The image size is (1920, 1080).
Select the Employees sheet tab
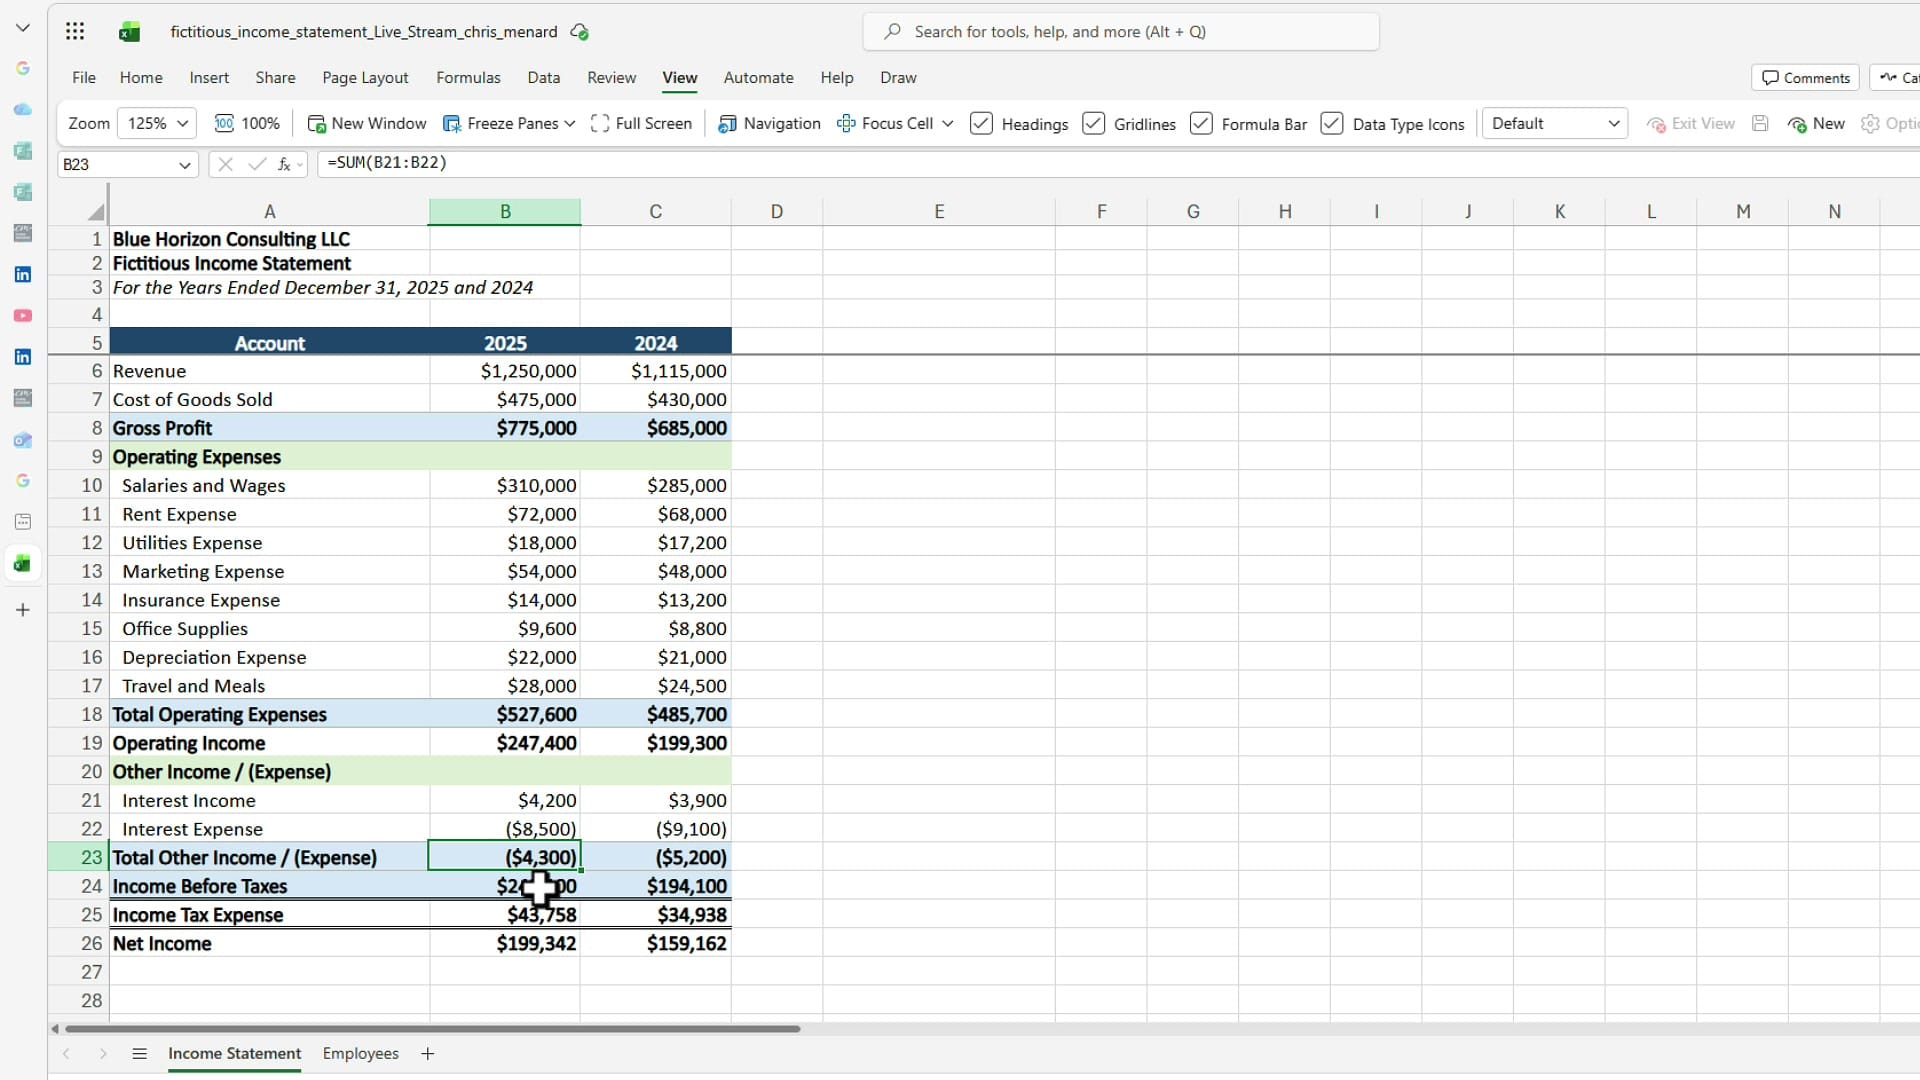[x=360, y=1053]
